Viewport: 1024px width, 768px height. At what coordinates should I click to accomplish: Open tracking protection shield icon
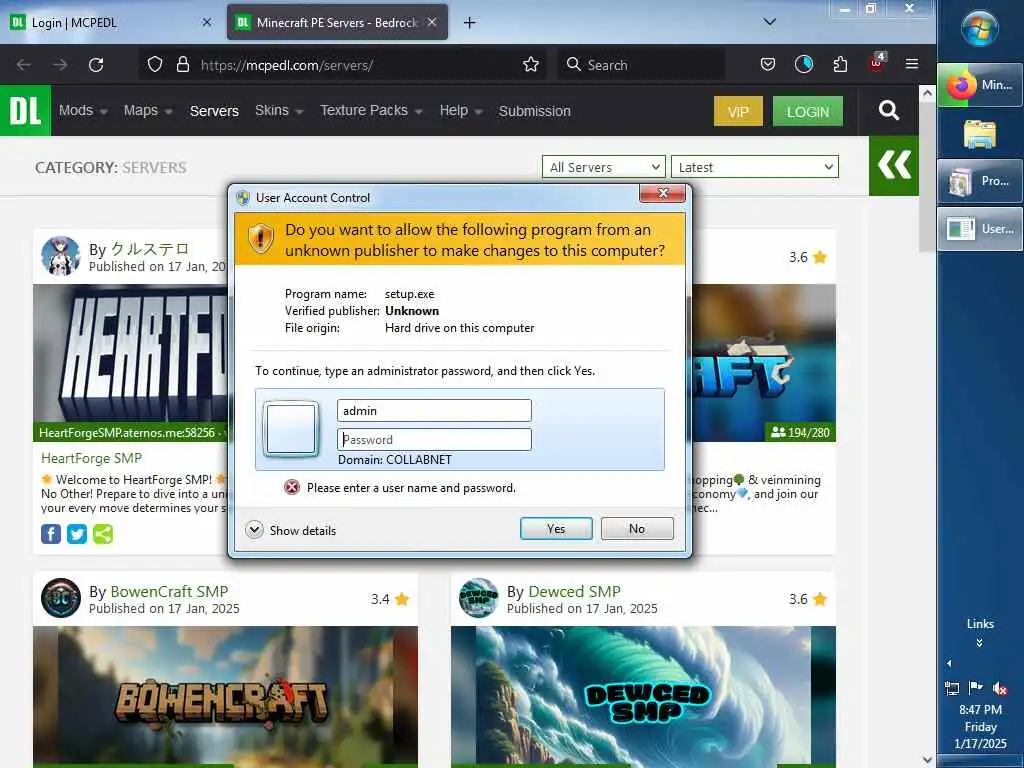(x=155, y=65)
